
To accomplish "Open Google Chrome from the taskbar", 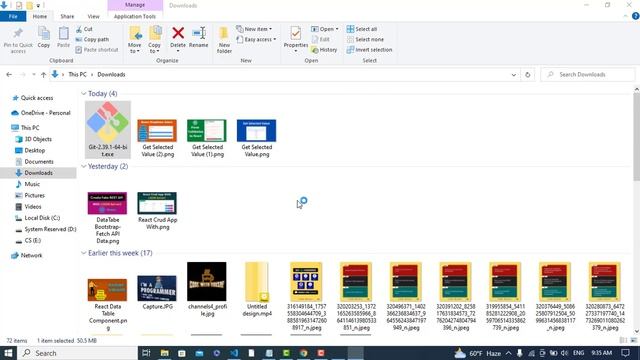I will click(303, 353).
